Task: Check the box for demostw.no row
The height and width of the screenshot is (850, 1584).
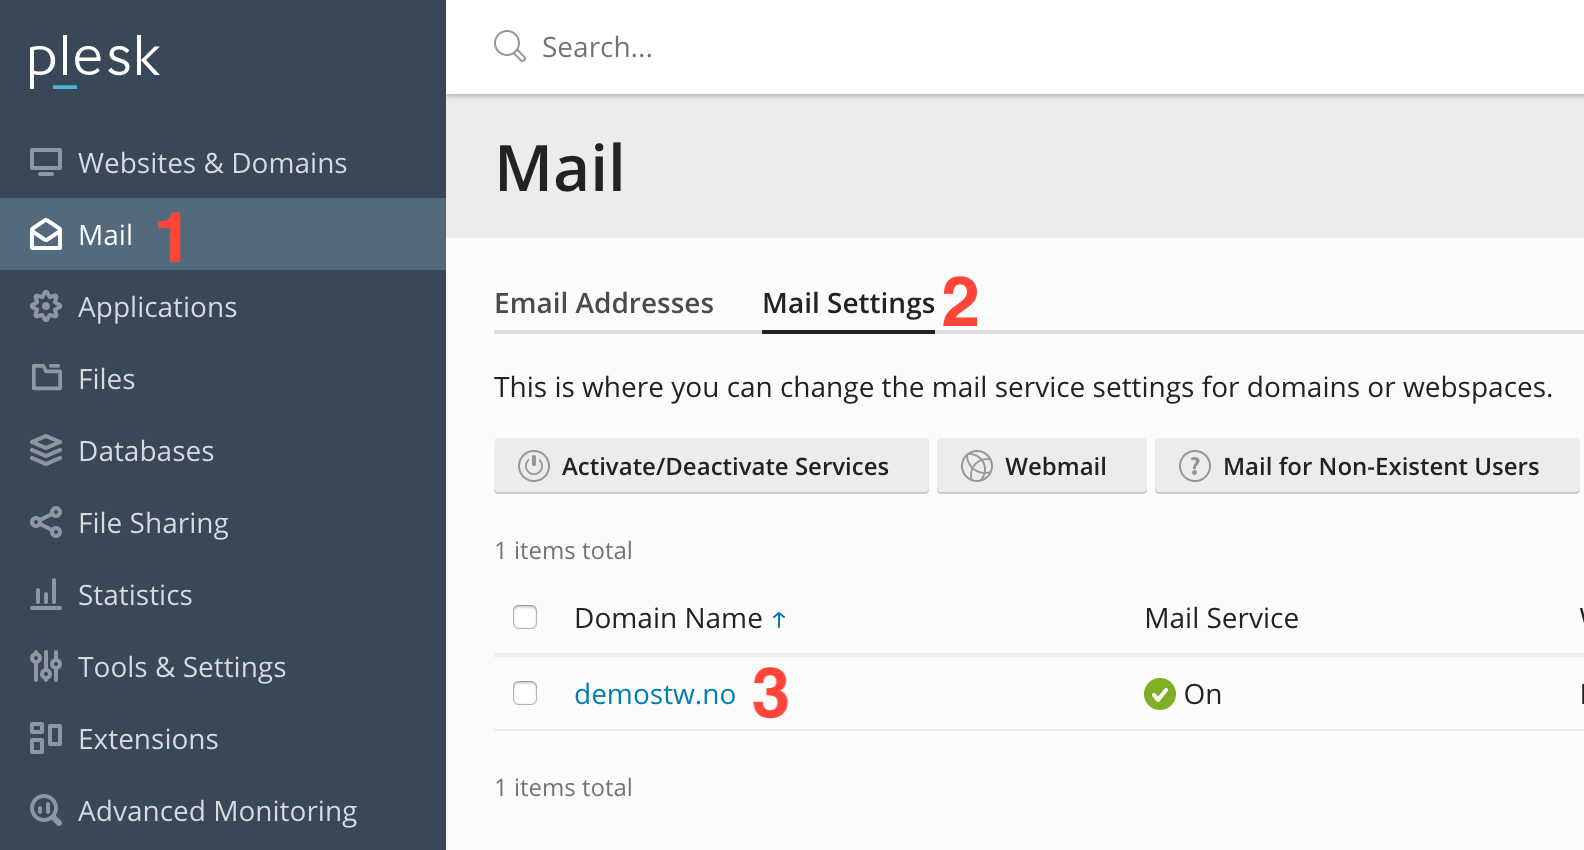Action: (x=525, y=693)
